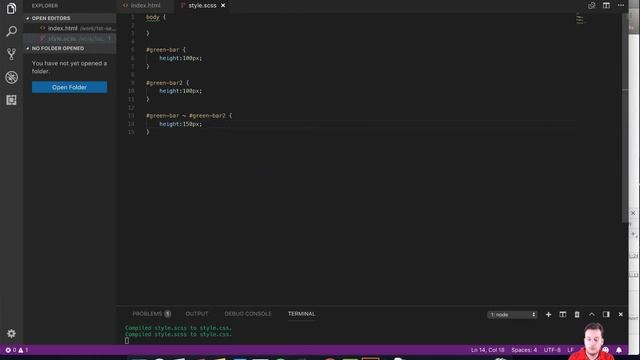Click the editor minimap
640x360 pixels.
(580, 19)
